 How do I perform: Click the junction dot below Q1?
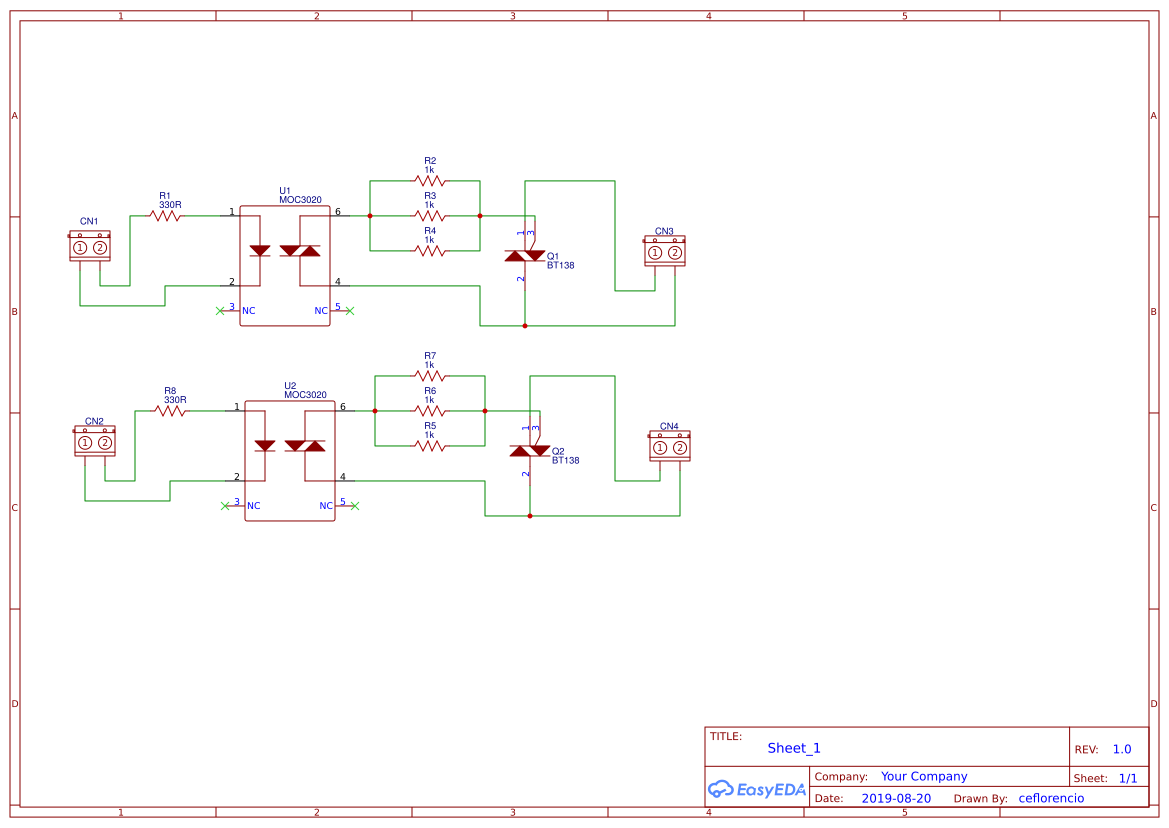(527, 324)
